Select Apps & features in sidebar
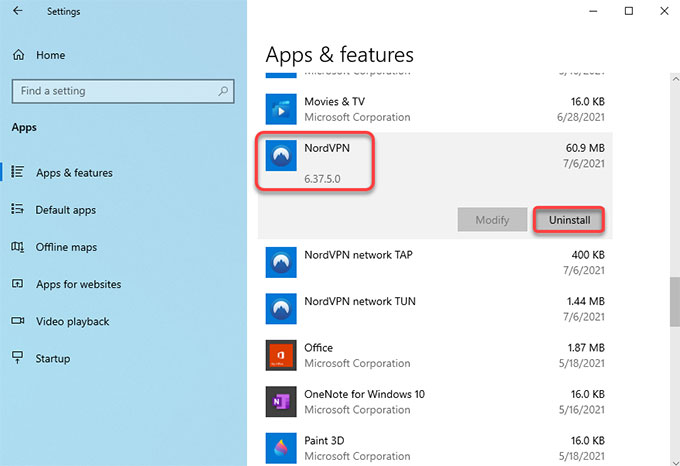 tap(74, 173)
